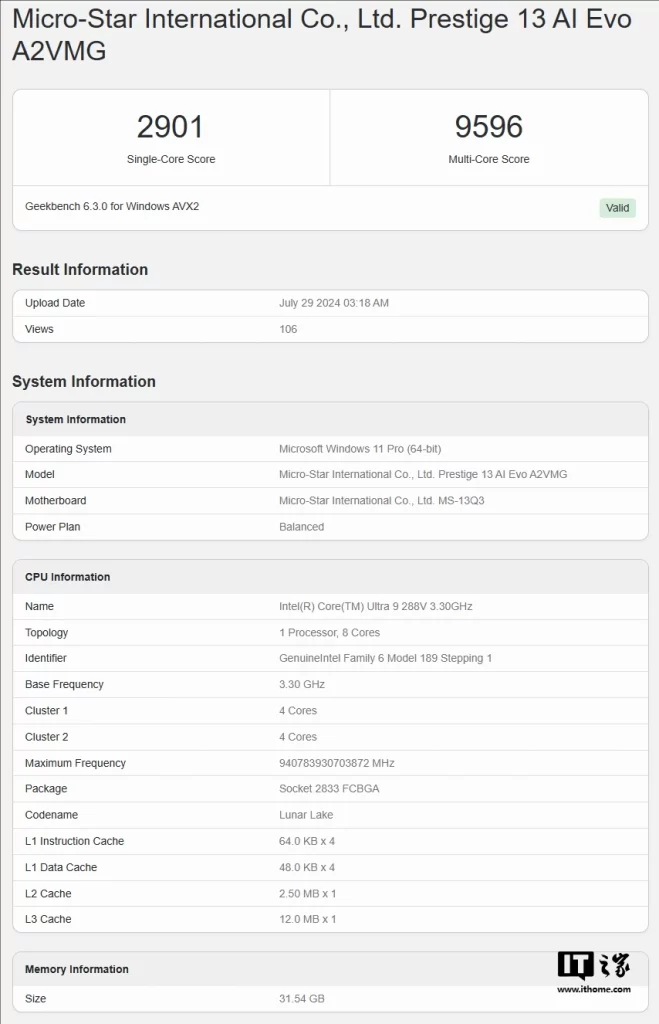
Task: Click the Single-Core Score value 2901
Action: coord(170,127)
